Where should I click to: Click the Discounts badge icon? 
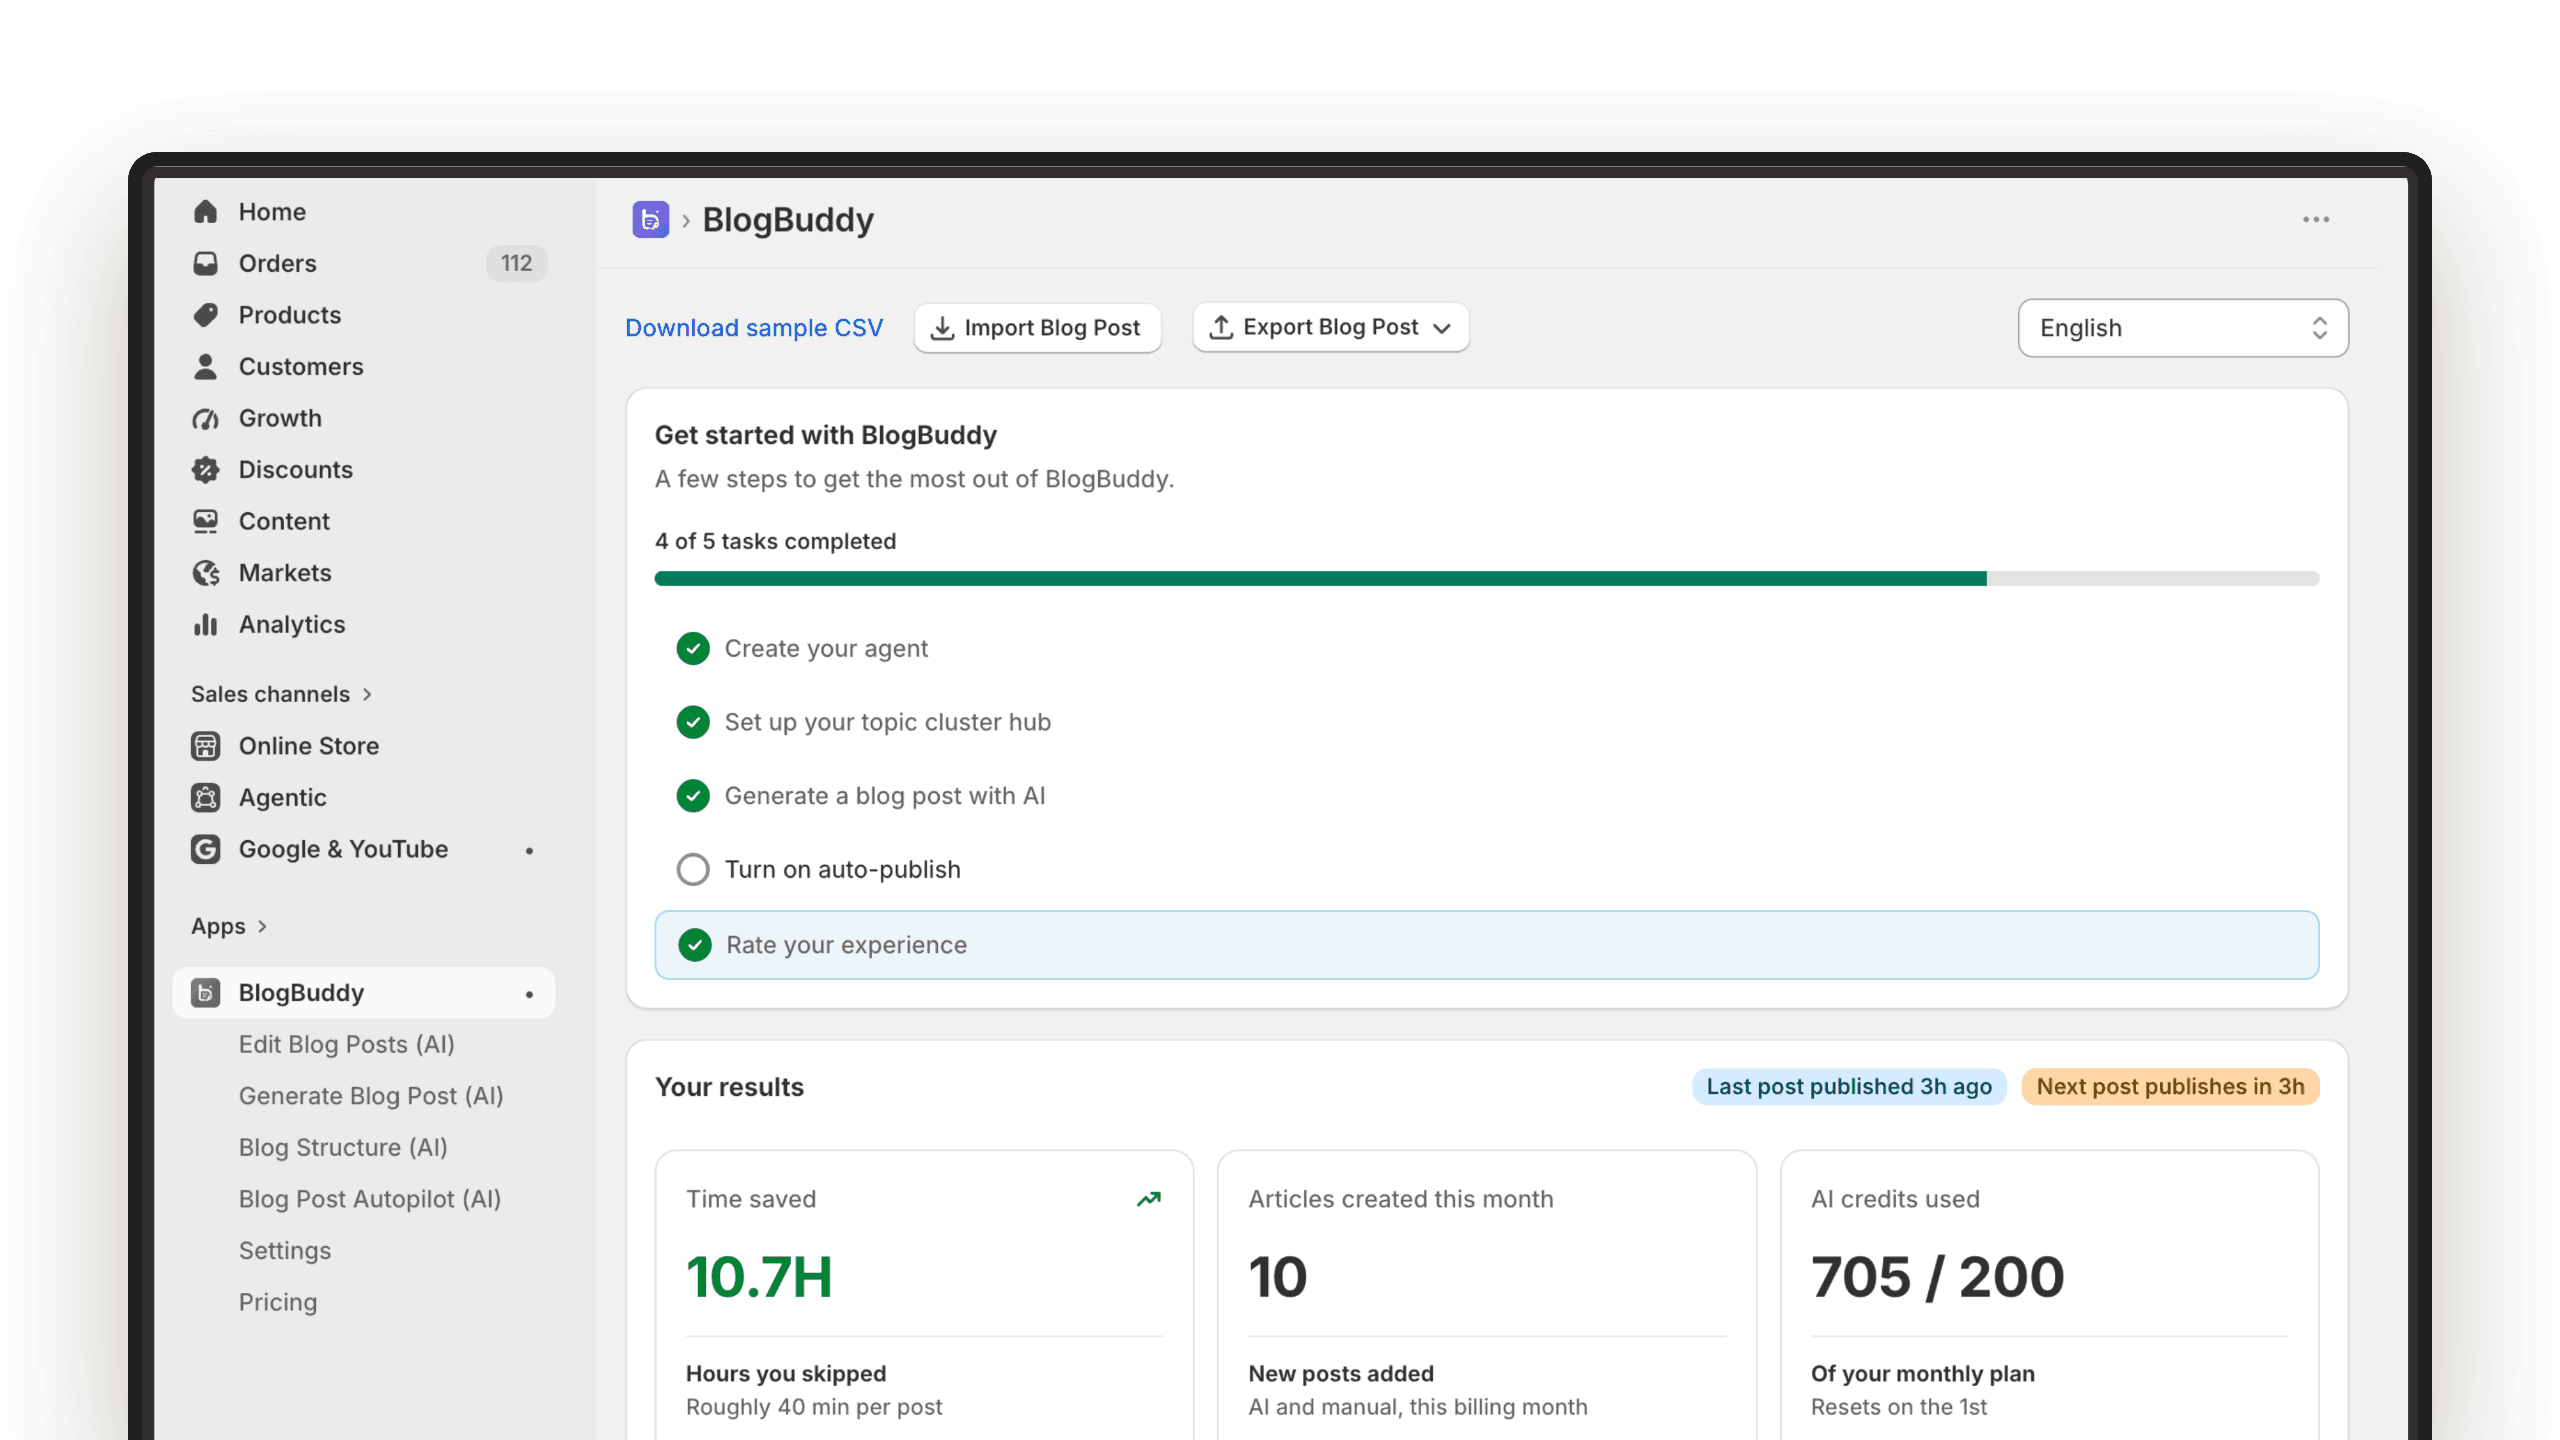point(205,470)
